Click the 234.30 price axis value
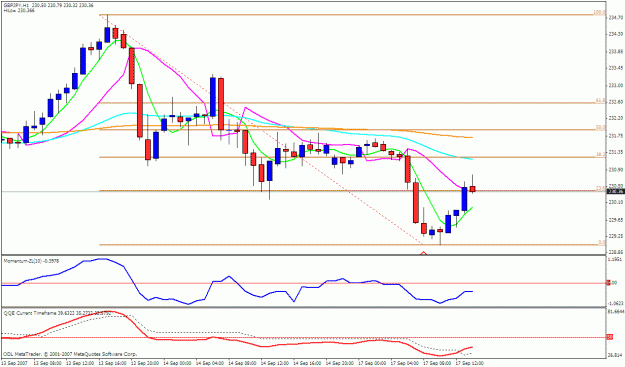Image resolution: width=625 pixels, height=367 pixels. [616, 34]
